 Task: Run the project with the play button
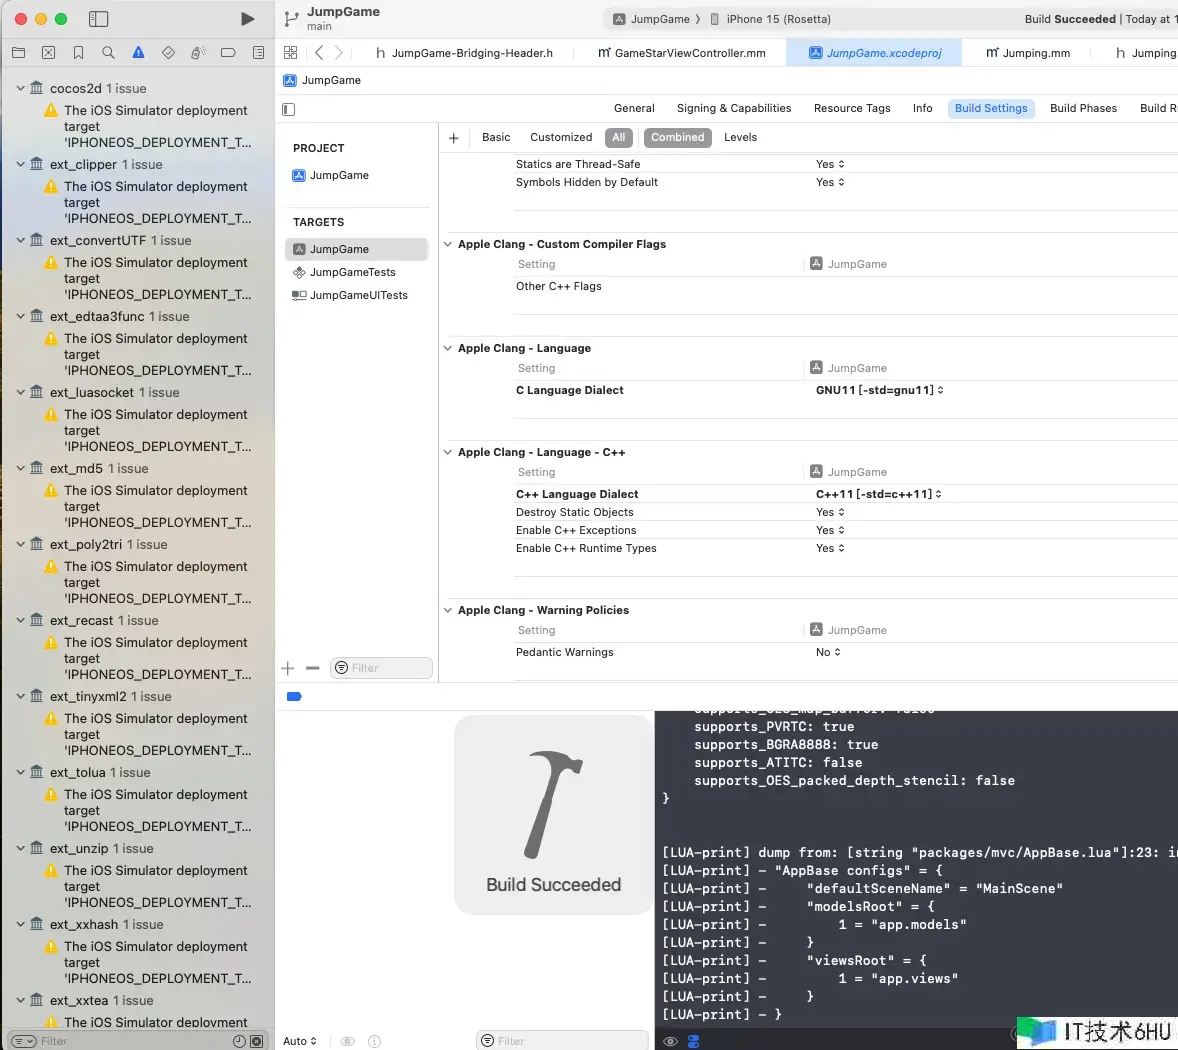pyautogui.click(x=247, y=19)
